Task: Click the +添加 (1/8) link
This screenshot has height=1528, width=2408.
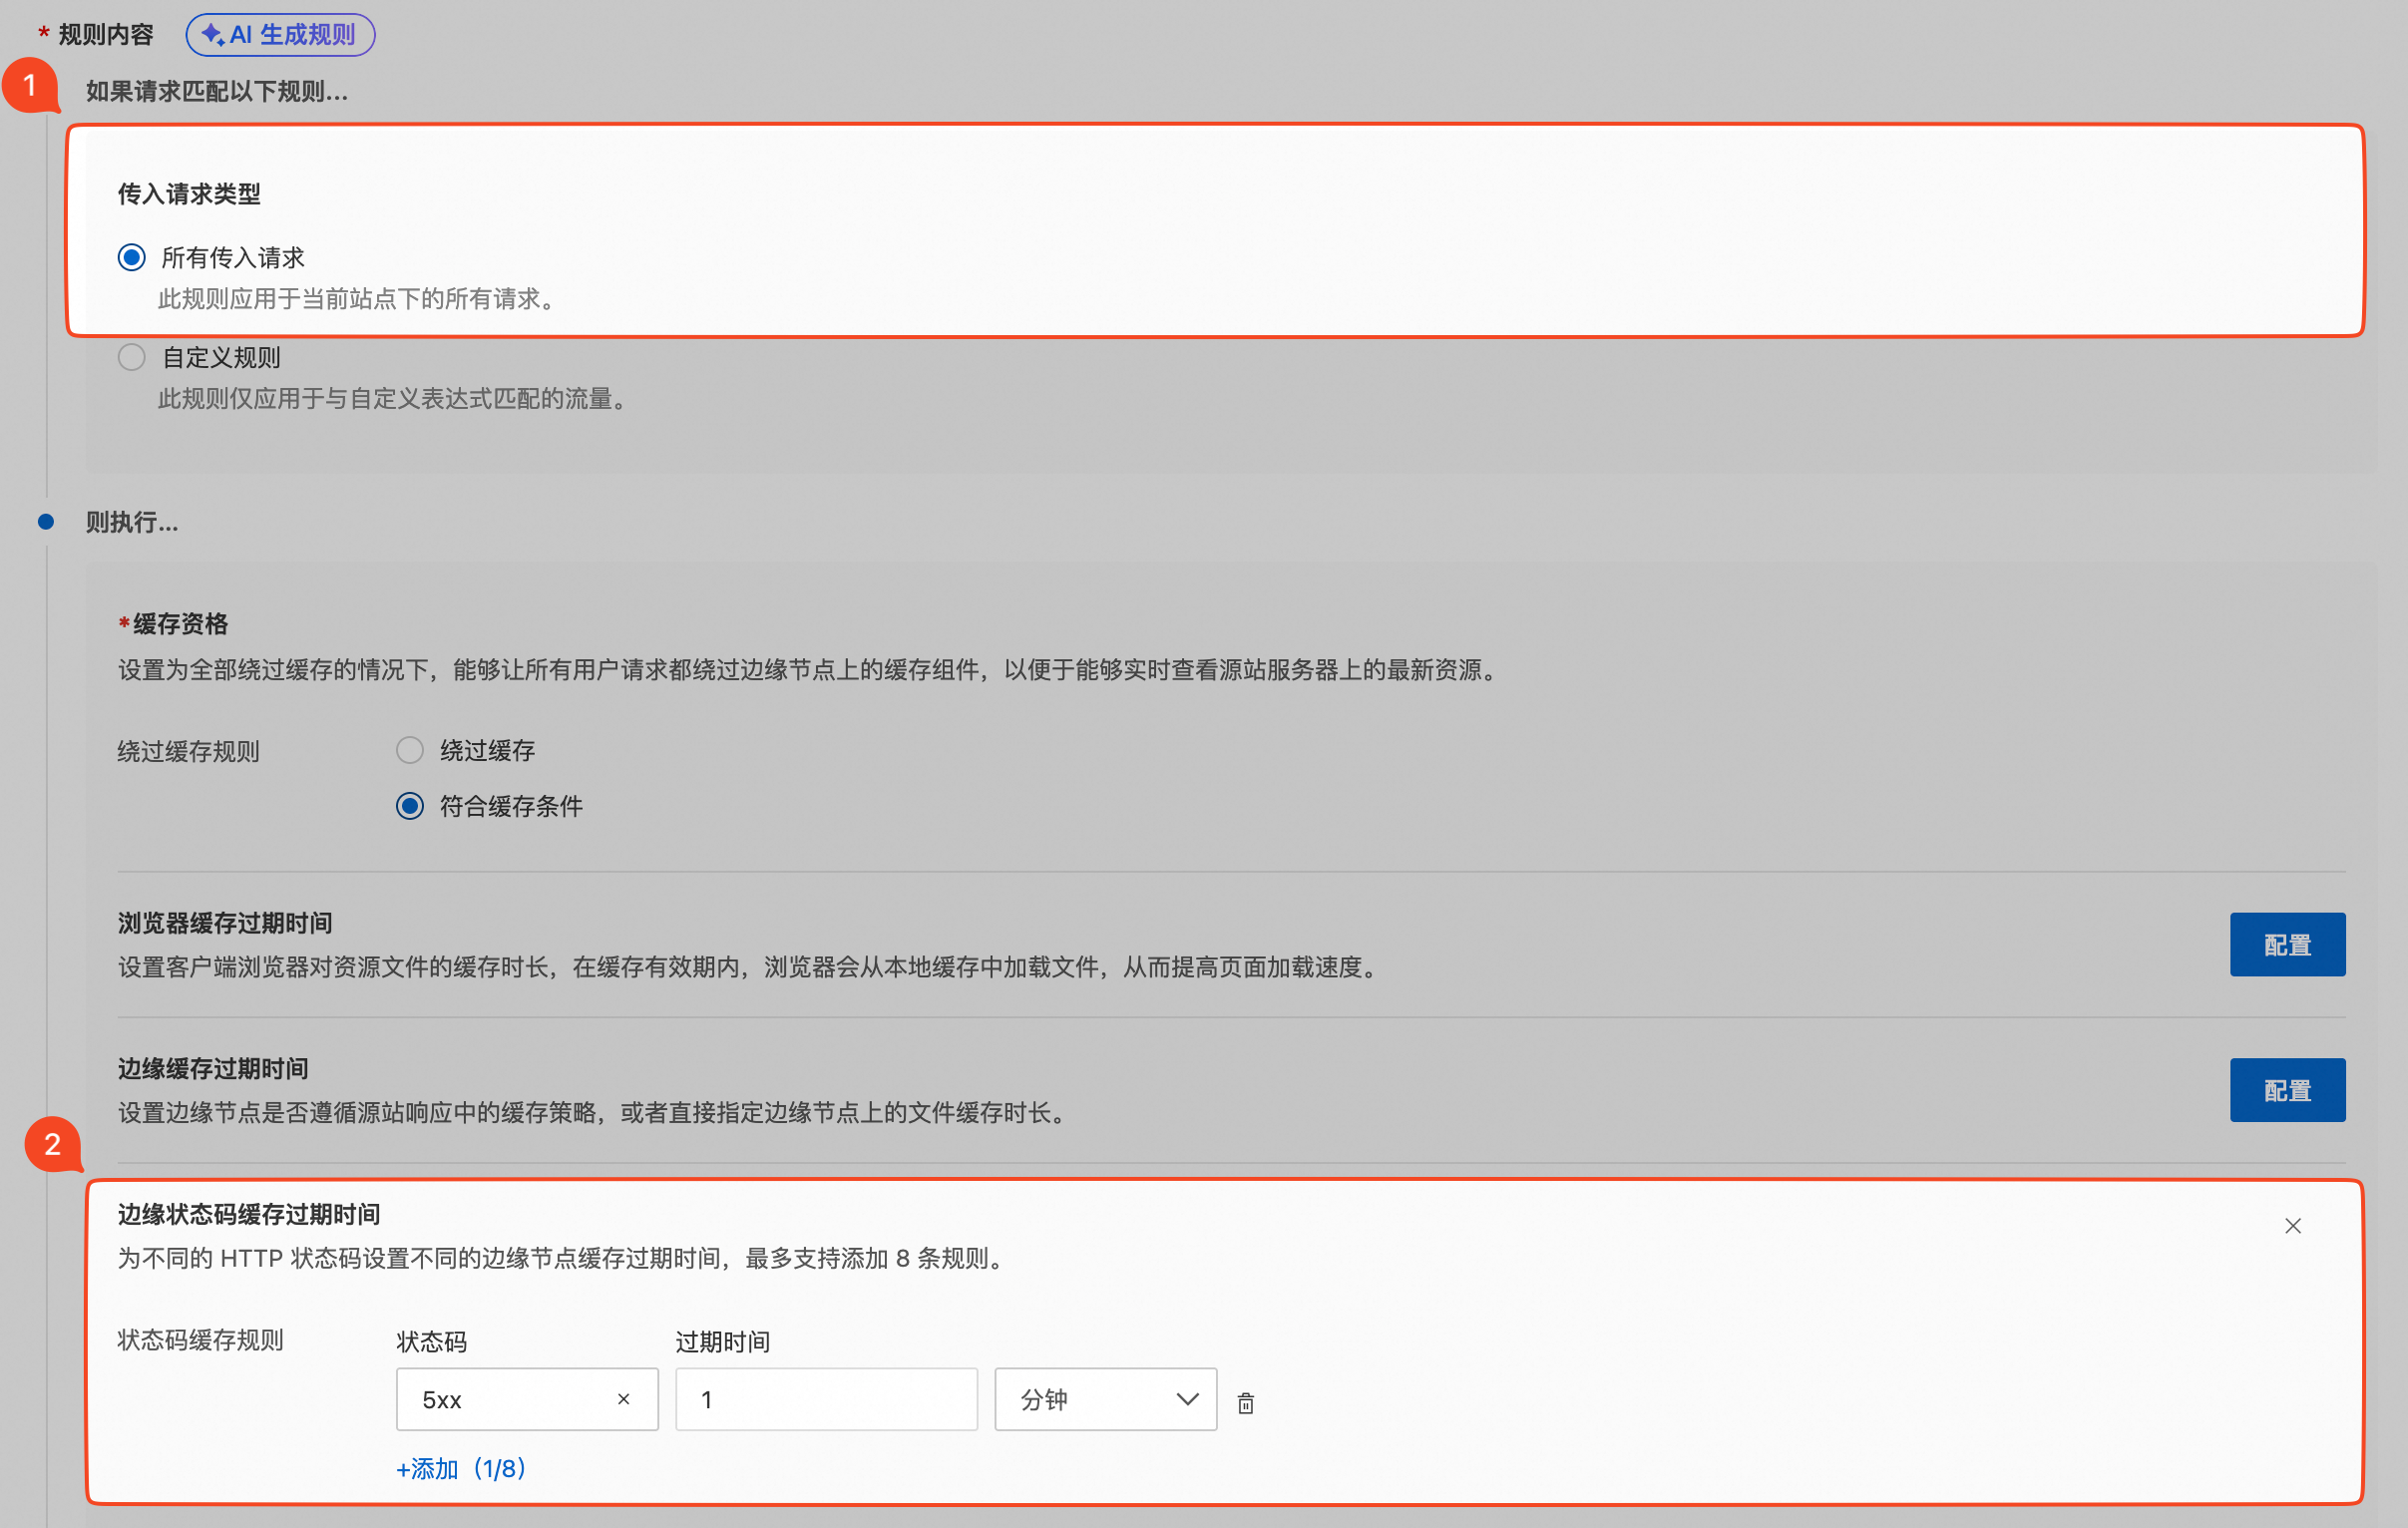Action: (461, 1468)
